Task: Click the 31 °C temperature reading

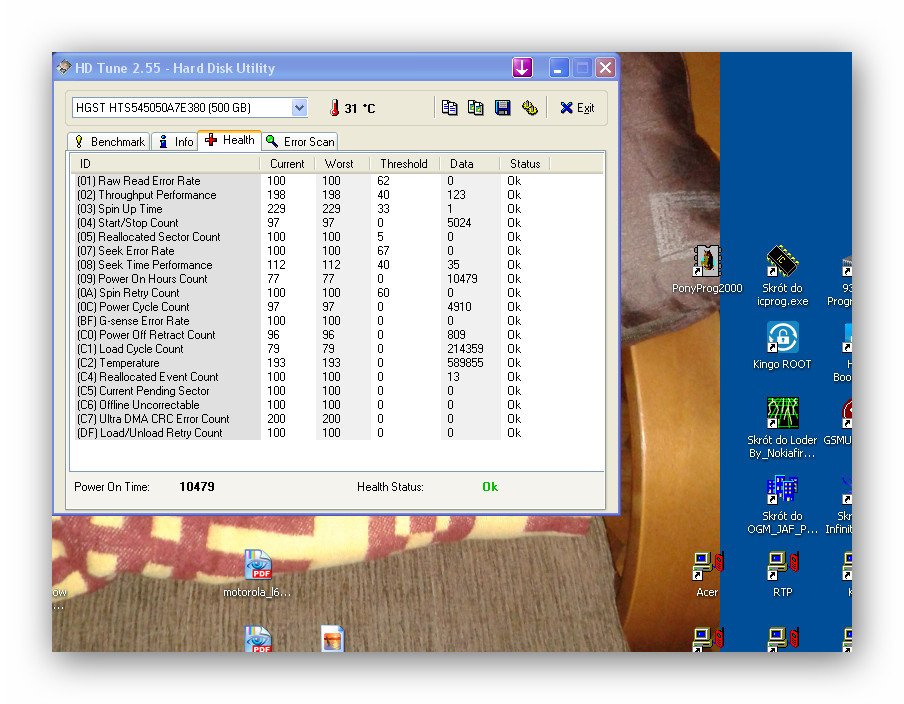Action: [x=360, y=108]
